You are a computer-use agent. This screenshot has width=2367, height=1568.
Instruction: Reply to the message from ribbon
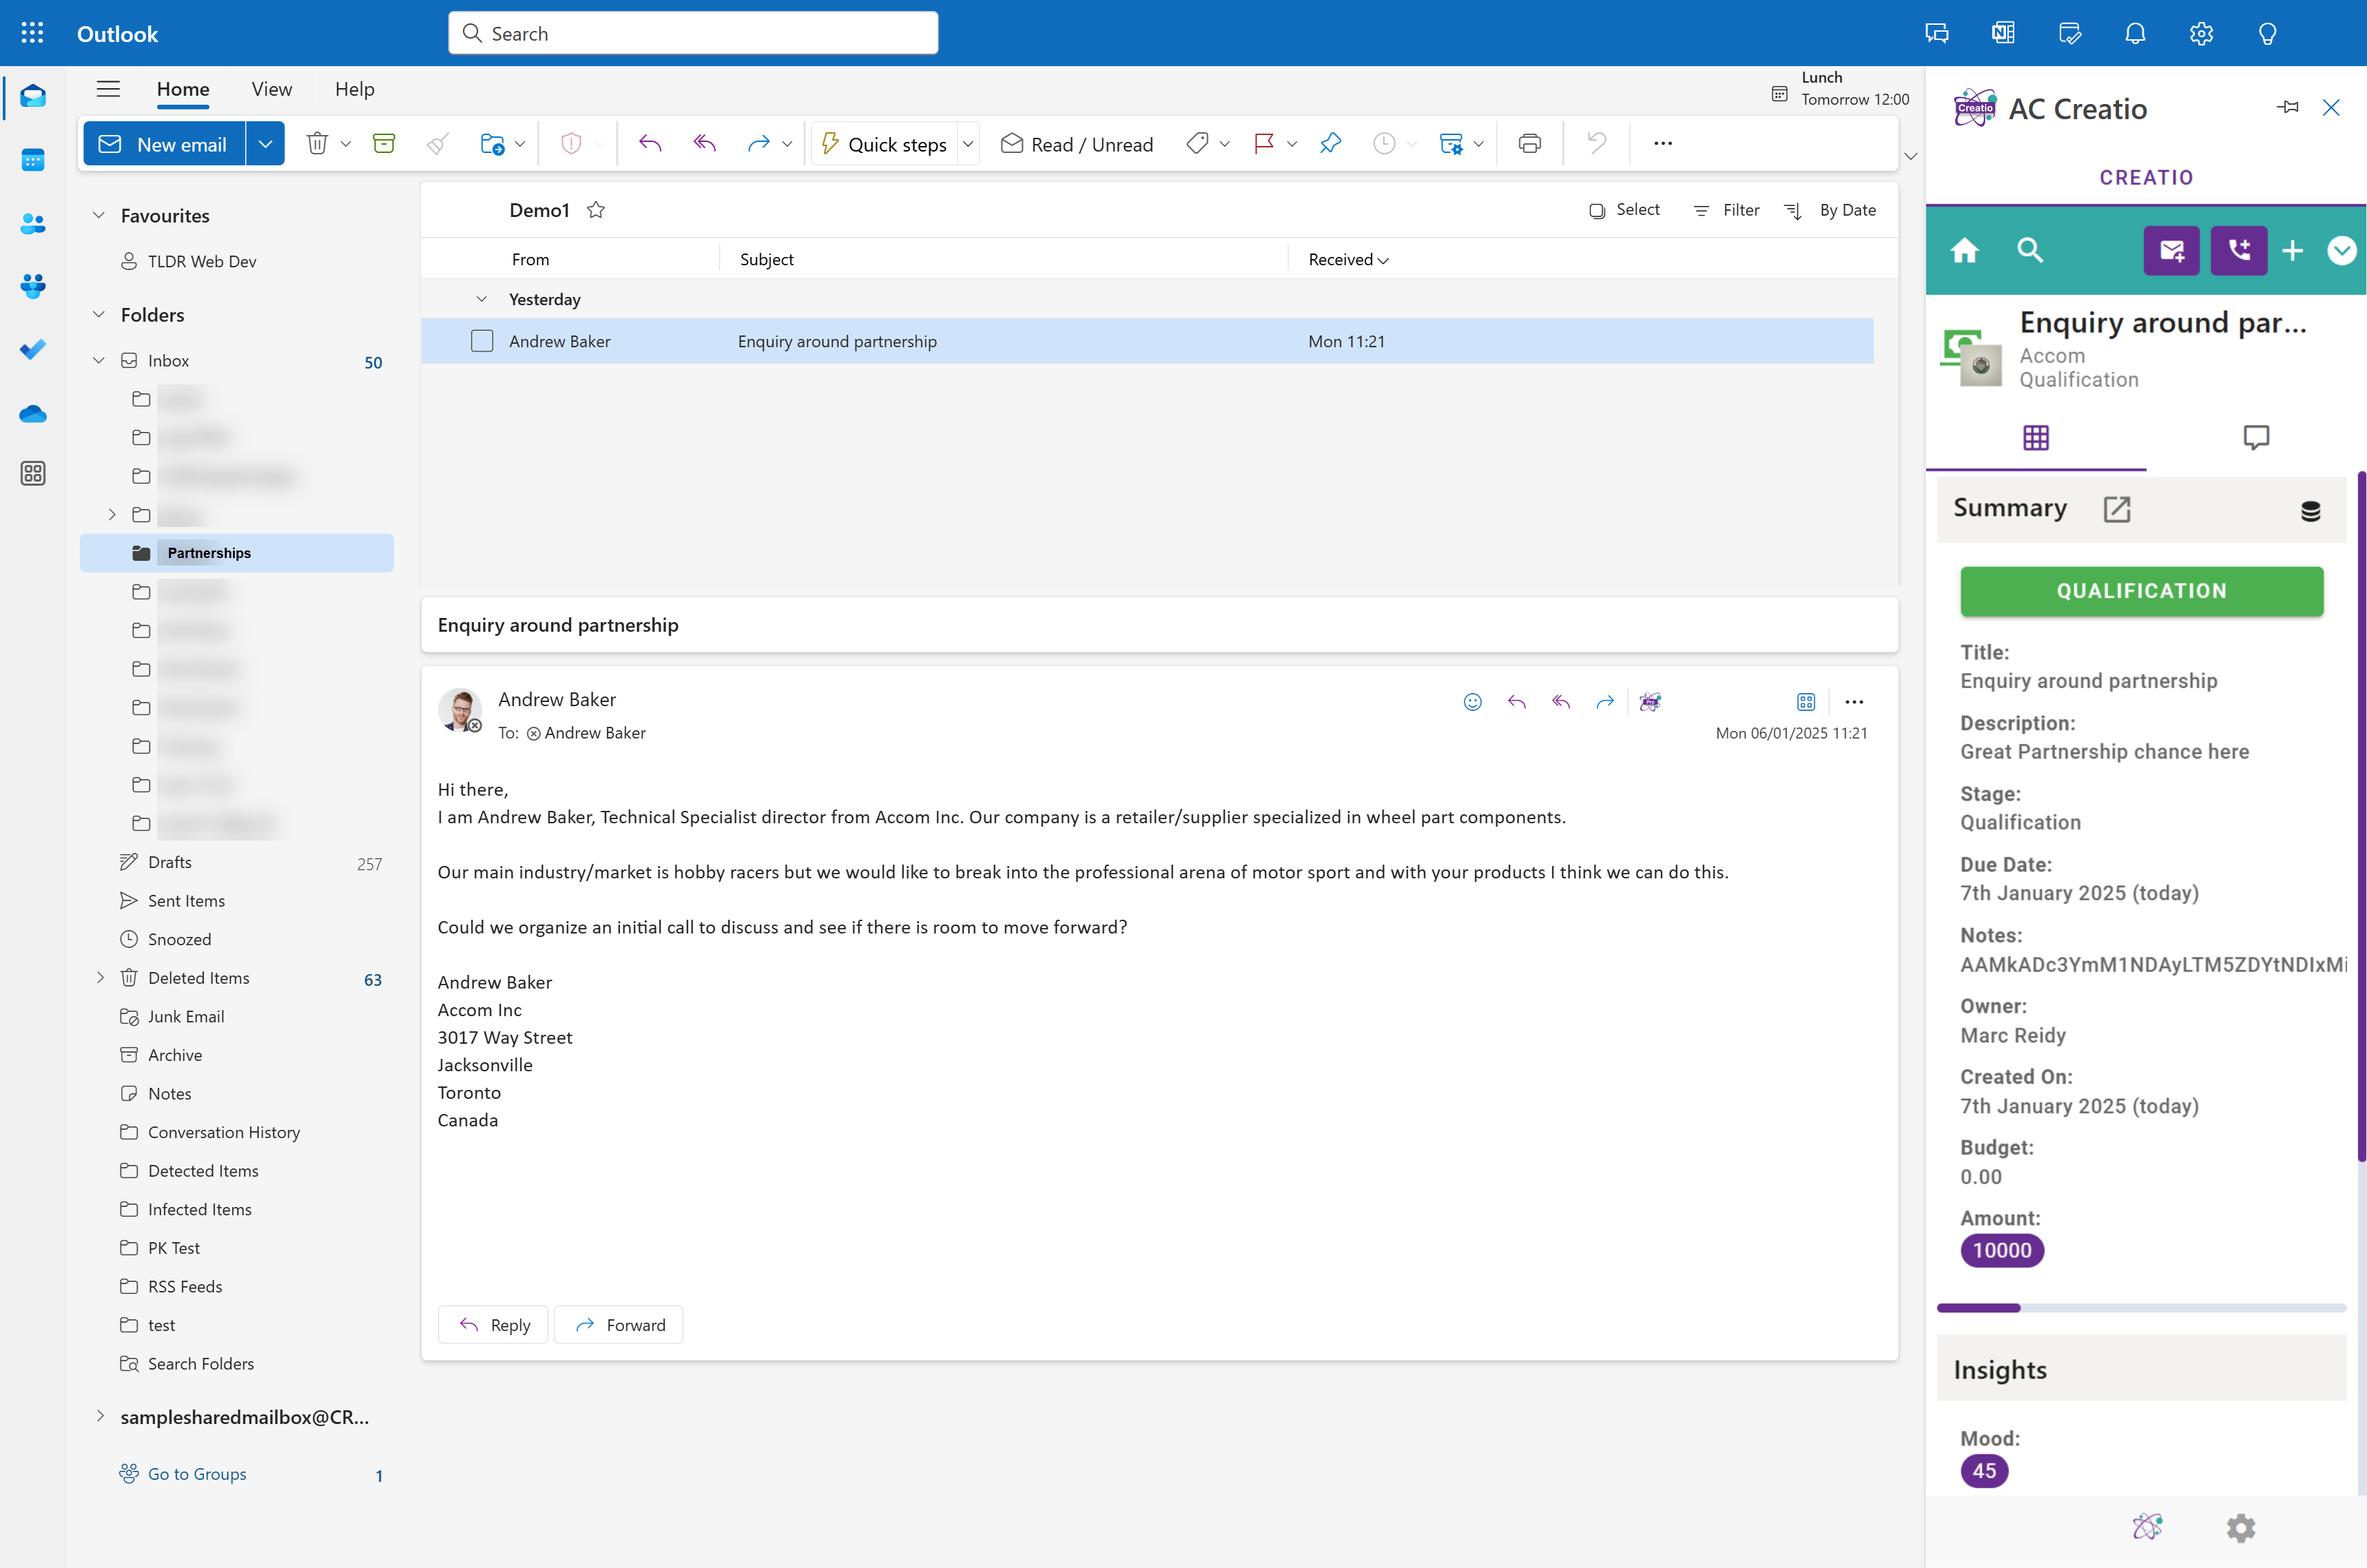tap(651, 144)
